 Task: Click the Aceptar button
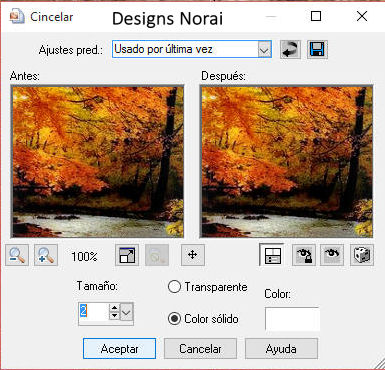(119, 349)
